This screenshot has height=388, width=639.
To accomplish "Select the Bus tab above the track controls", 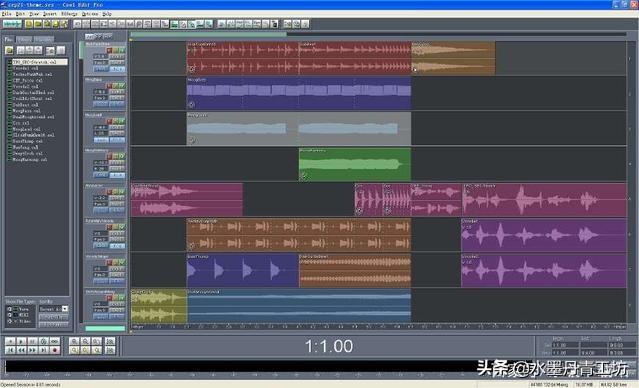I will click(107, 36).
